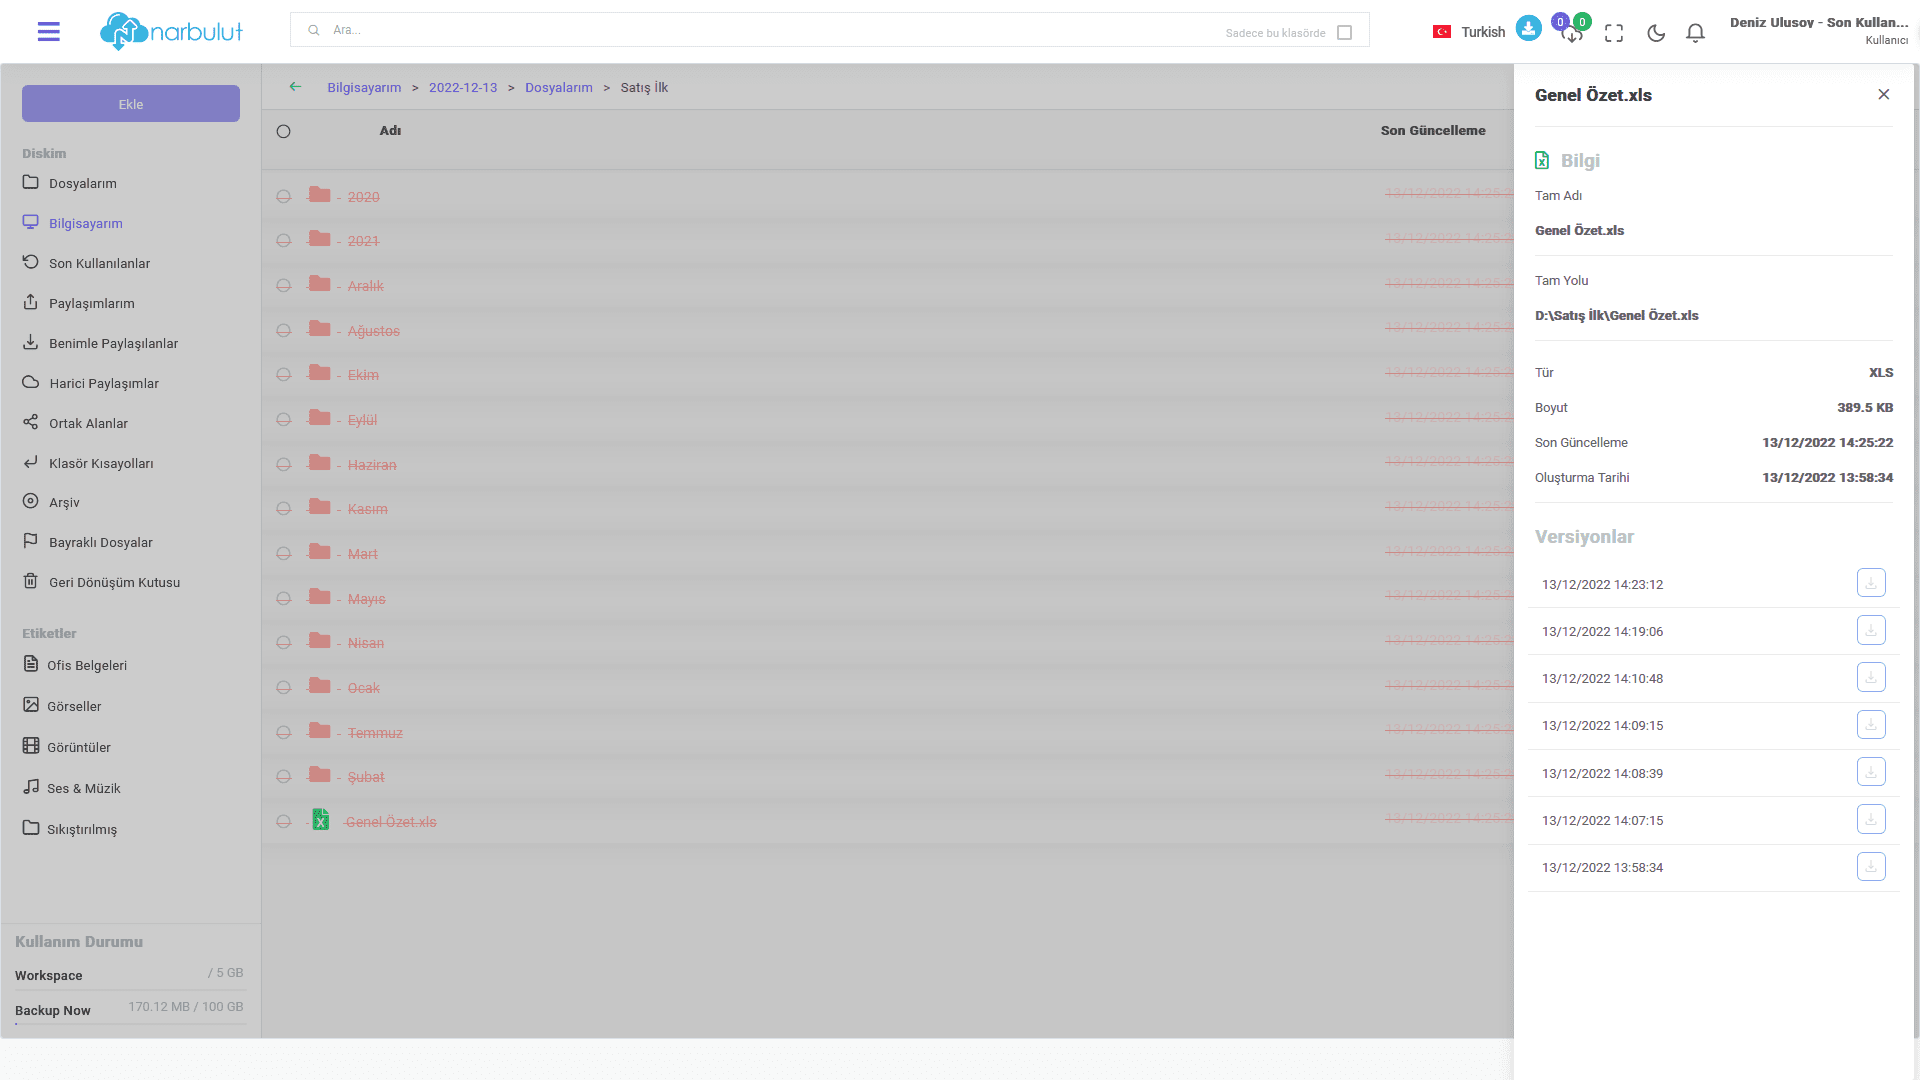
Task: Enter fullscreen mode icon
Action: (1614, 33)
